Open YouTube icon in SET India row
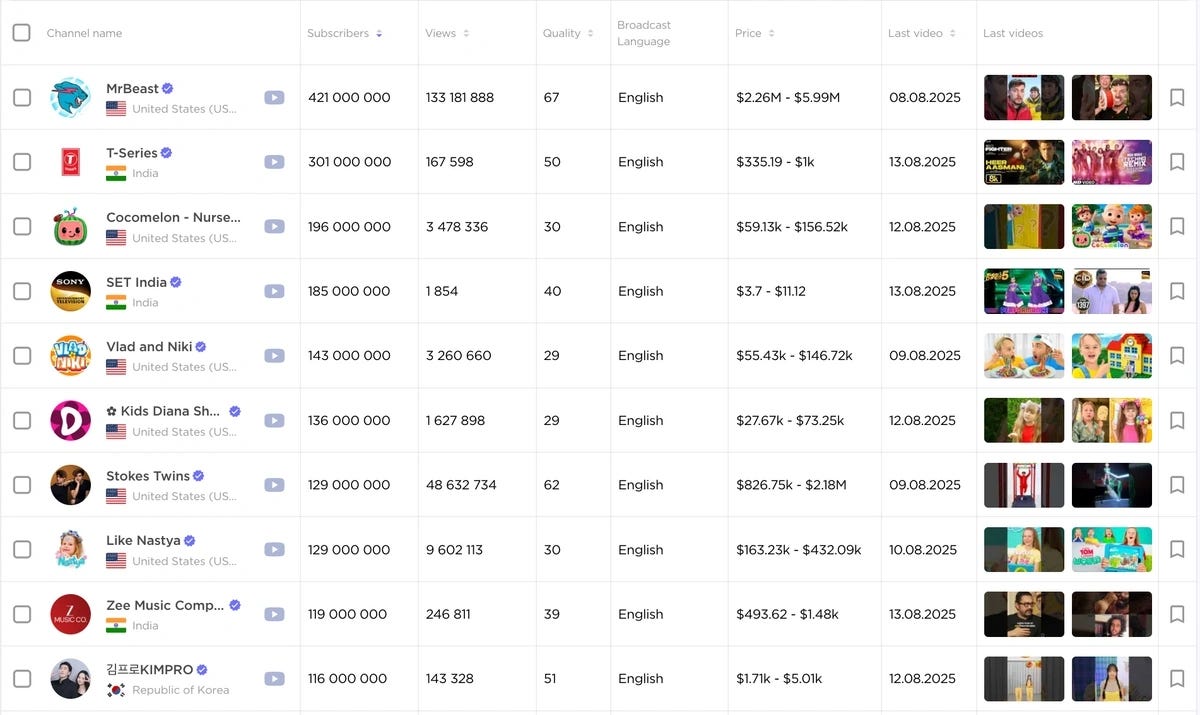This screenshot has height=715, width=1200. (x=274, y=291)
